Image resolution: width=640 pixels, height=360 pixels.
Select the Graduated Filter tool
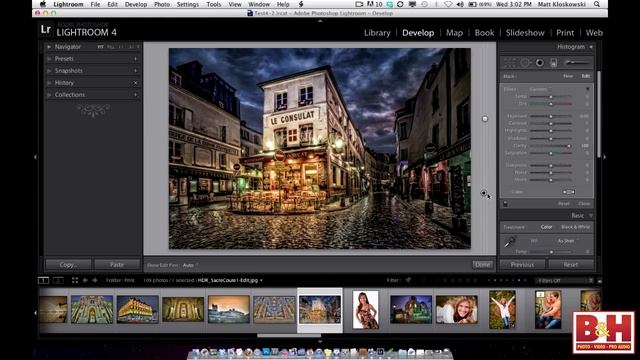pyautogui.click(x=553, y=63)
